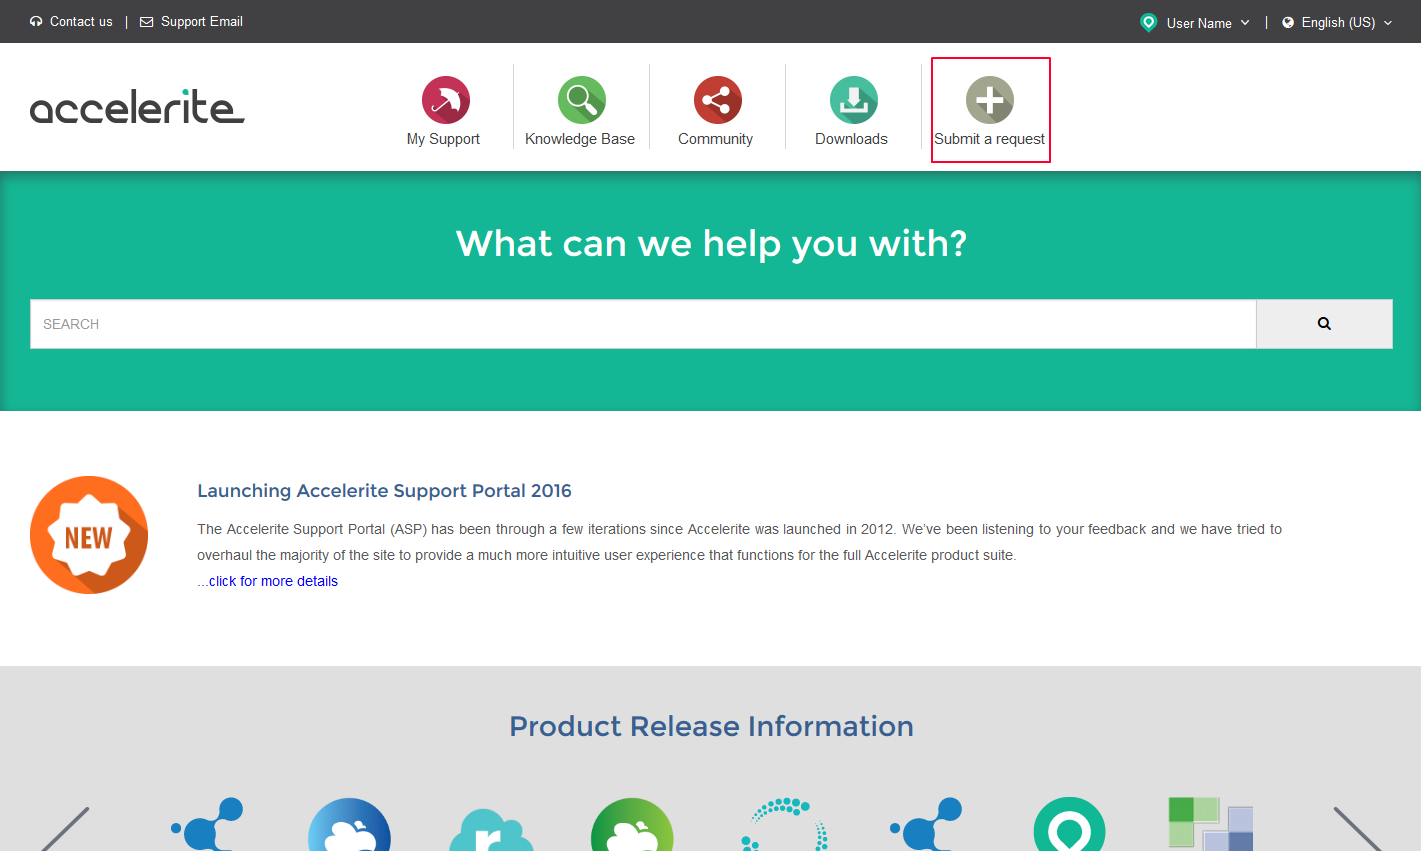
Task: Click the Support Email link
Action: point(191,21)
